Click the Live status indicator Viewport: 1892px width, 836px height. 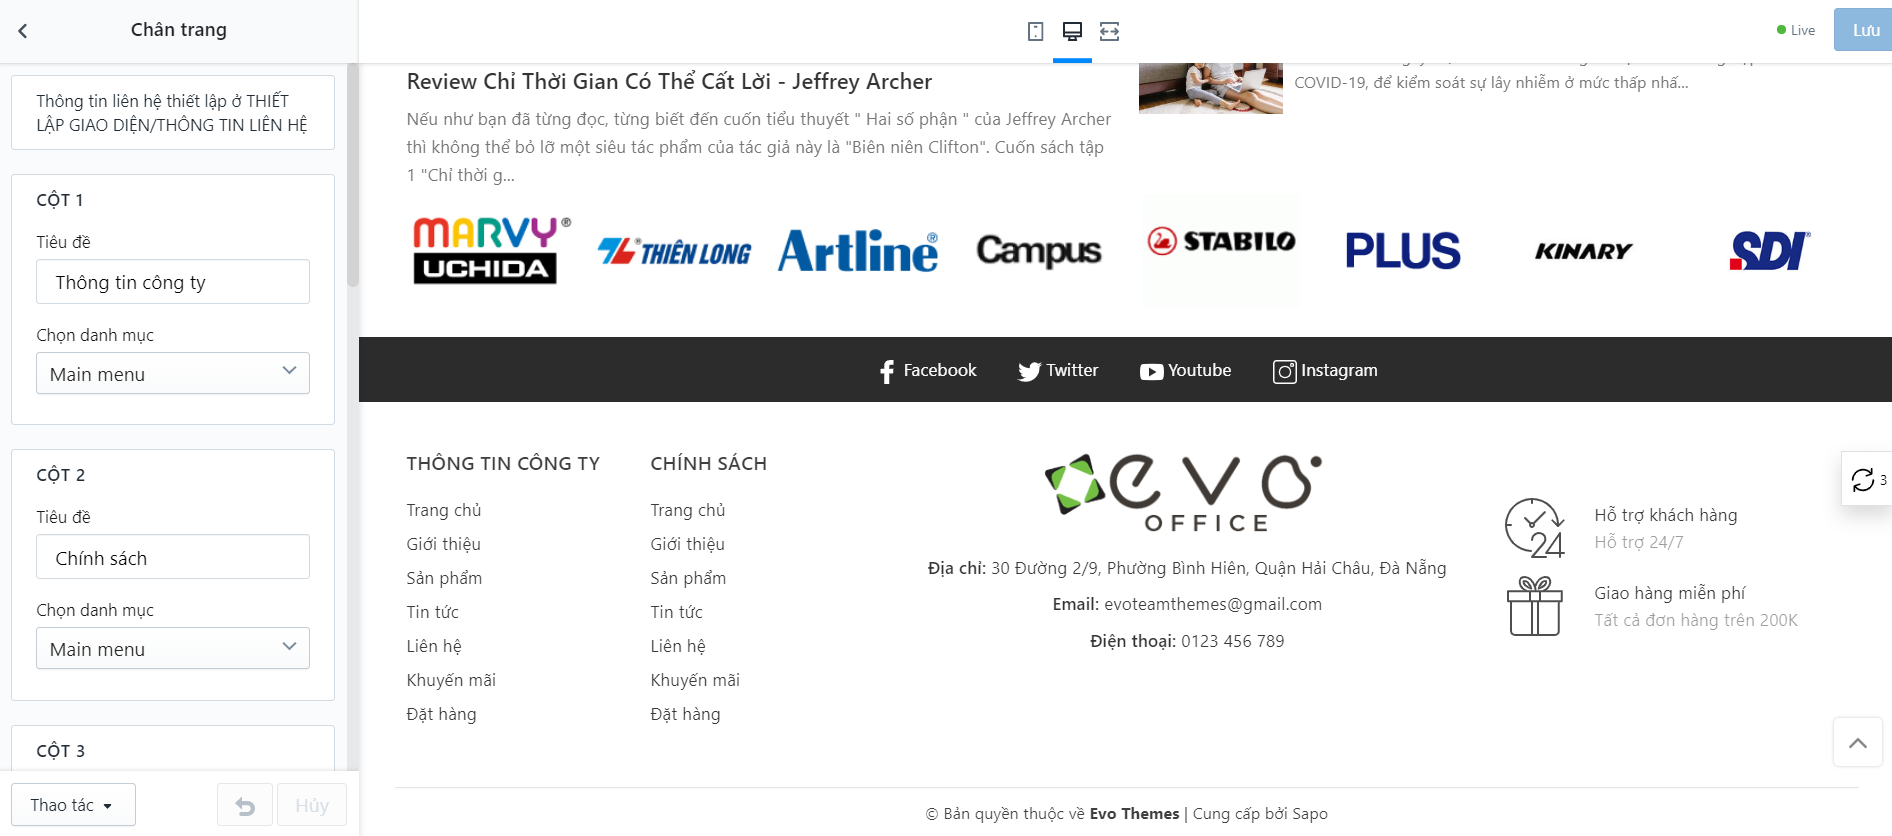tap(1796, 30)
